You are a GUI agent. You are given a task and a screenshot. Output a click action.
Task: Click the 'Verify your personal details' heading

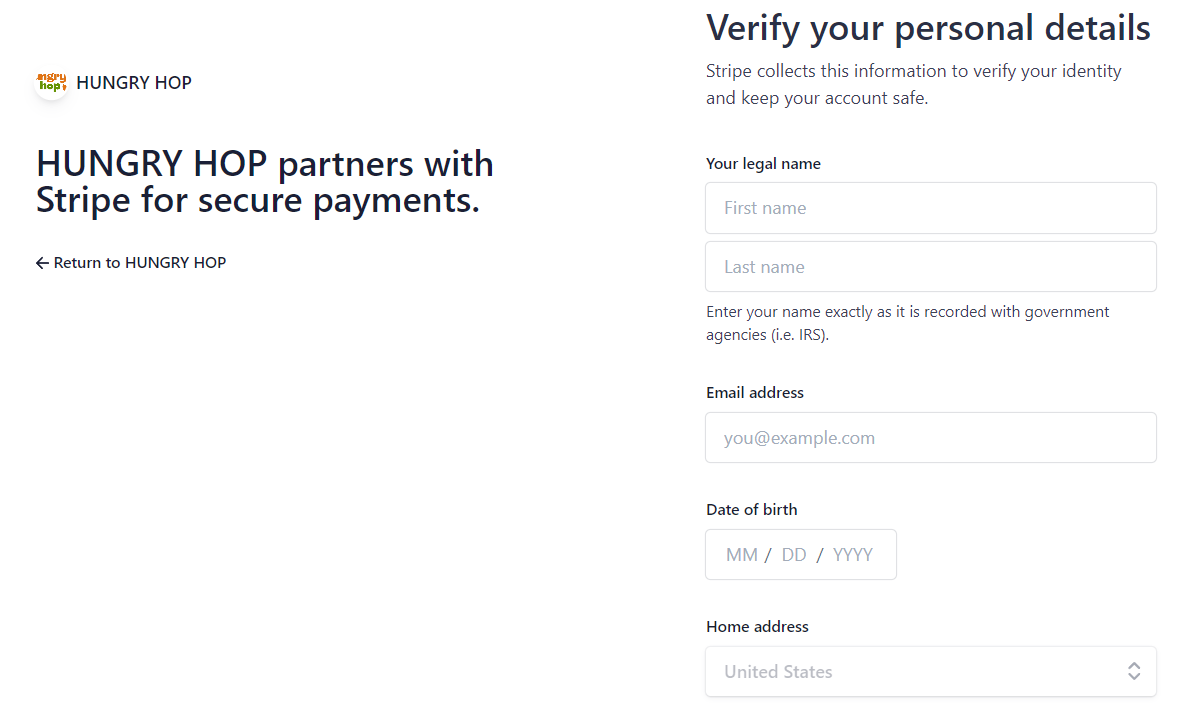point(928,28)
